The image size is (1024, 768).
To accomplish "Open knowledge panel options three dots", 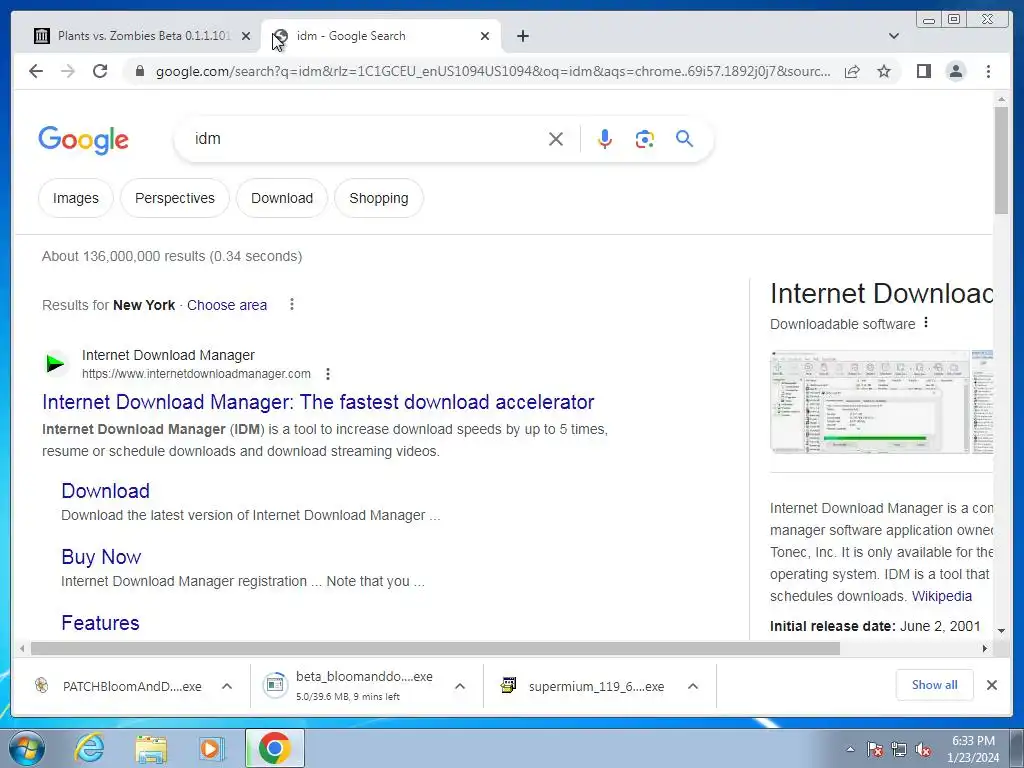I will click(x=926, y=323).
